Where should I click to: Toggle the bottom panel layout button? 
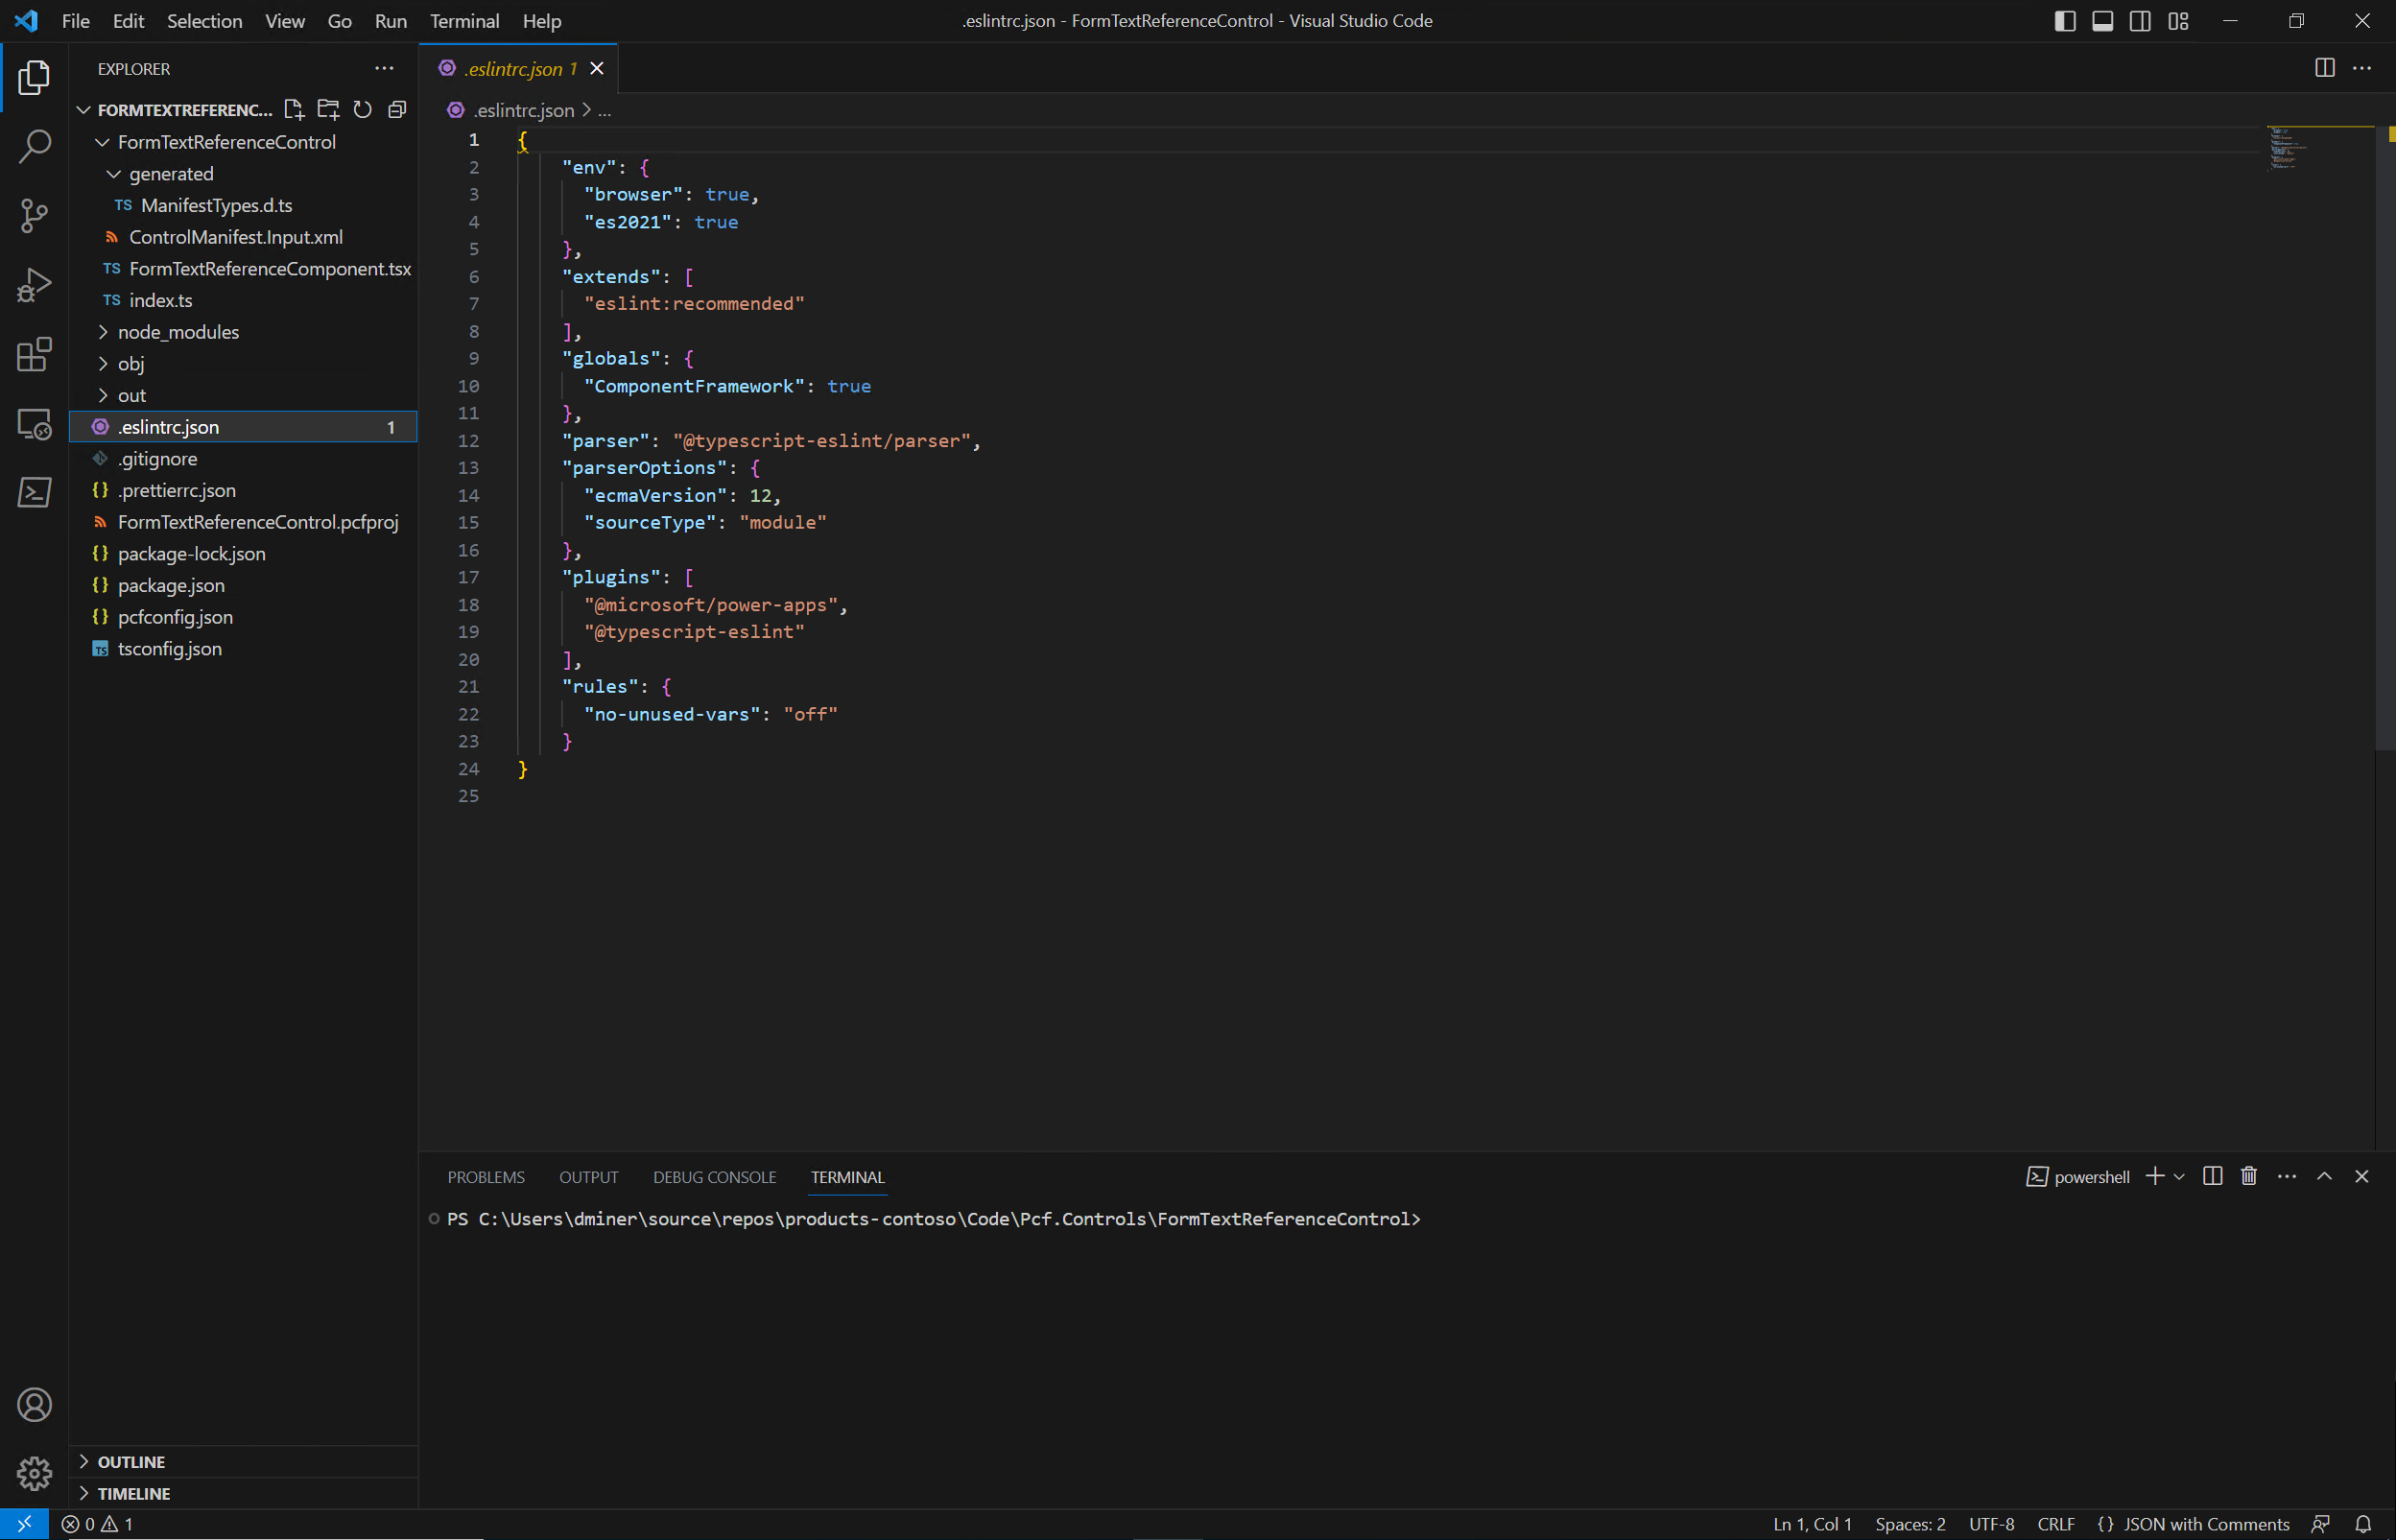[x=2102, y=21]
